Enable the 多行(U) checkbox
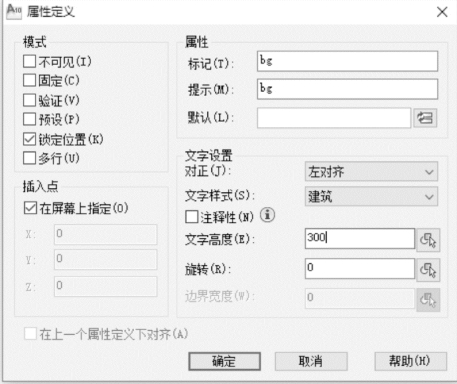This screenshot has width=457, height=384. pyautogui.click(x=29, y=158)
